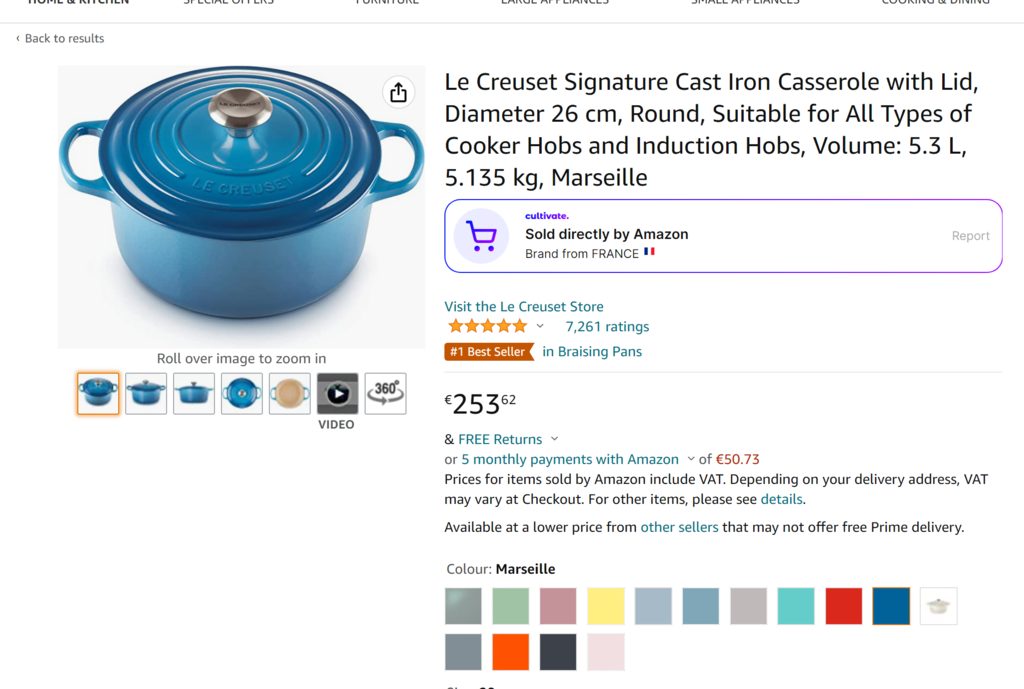This screenshot has width=1024, height=689.
Task: Play the product video thumbnail
Action: click(x=338, y=393)
